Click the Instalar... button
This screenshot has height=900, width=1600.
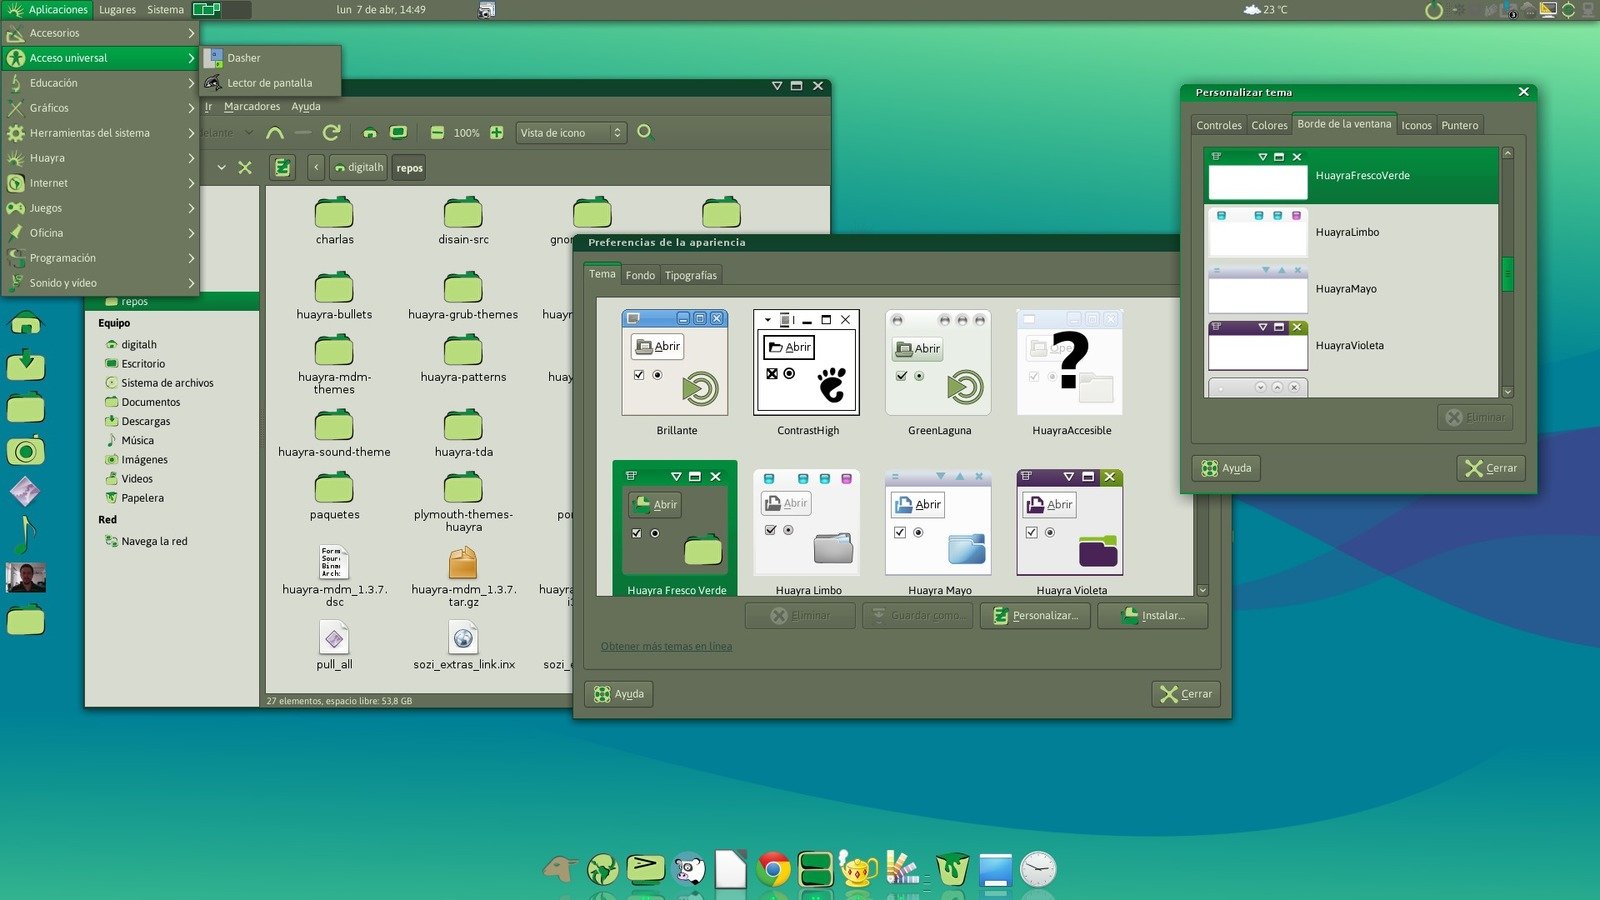point(1152,616)
